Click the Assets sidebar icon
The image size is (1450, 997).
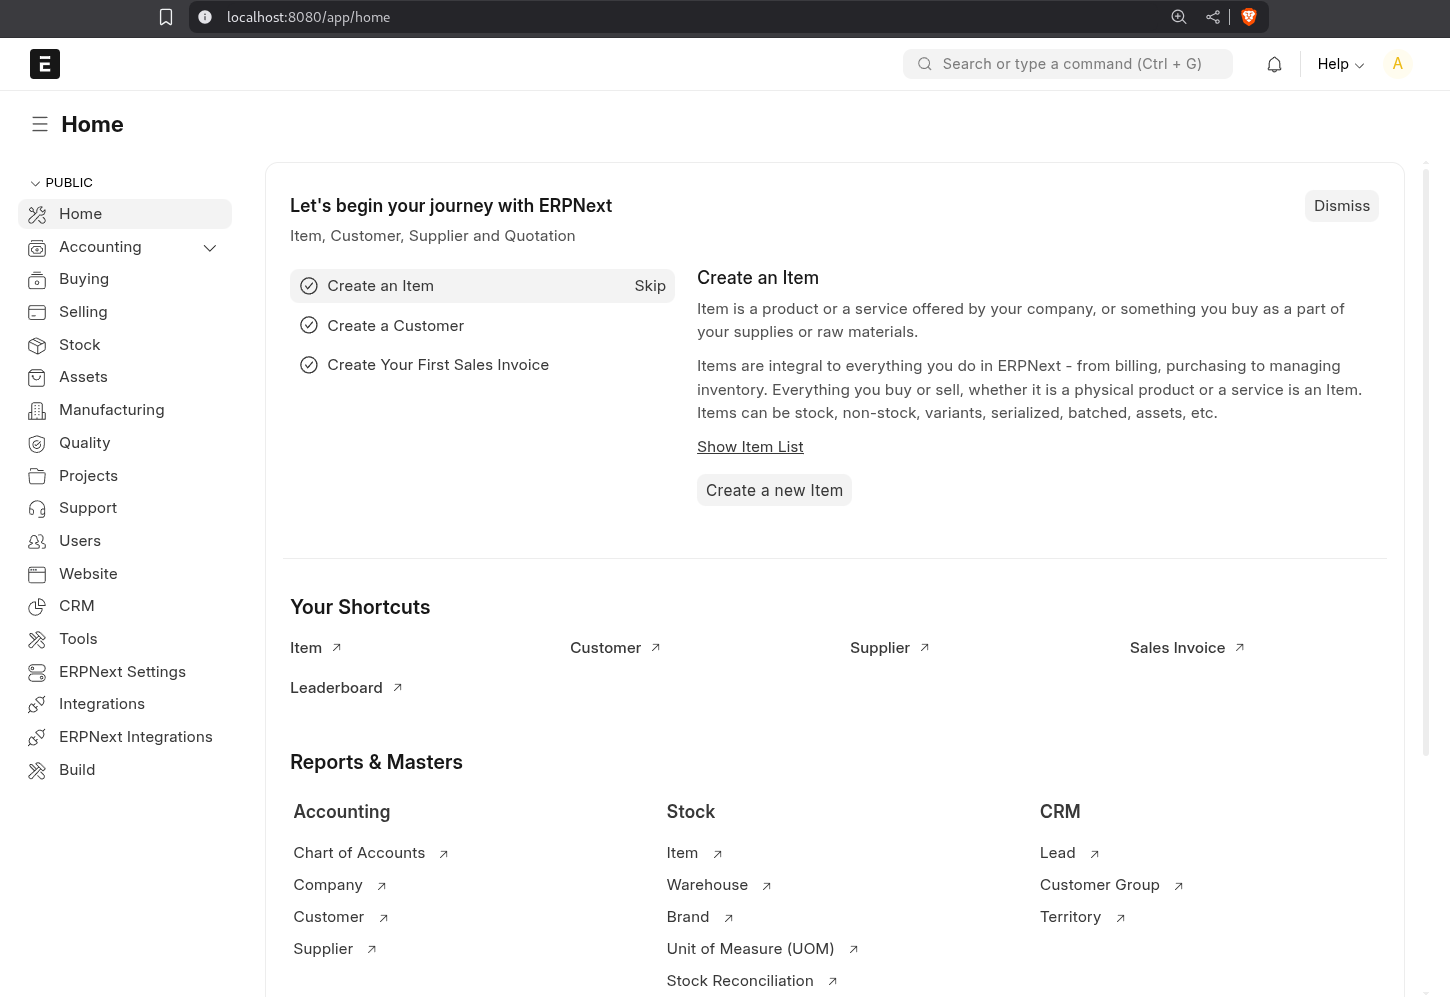pos(37,378)
